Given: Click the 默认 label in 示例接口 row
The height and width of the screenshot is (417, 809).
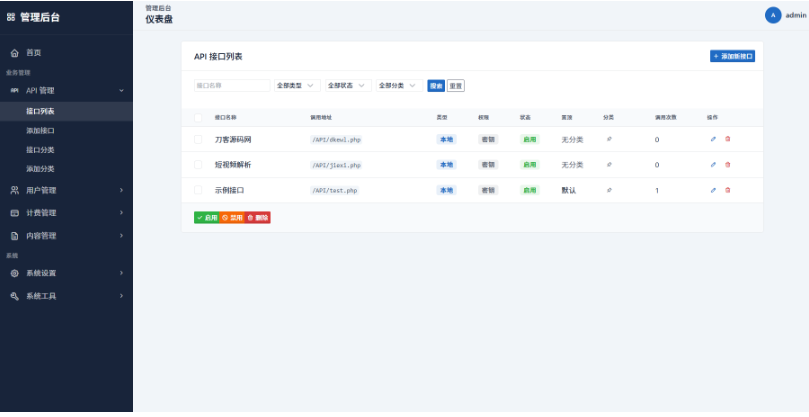Looking at the screenshot, I should click(x=569, y=190).
